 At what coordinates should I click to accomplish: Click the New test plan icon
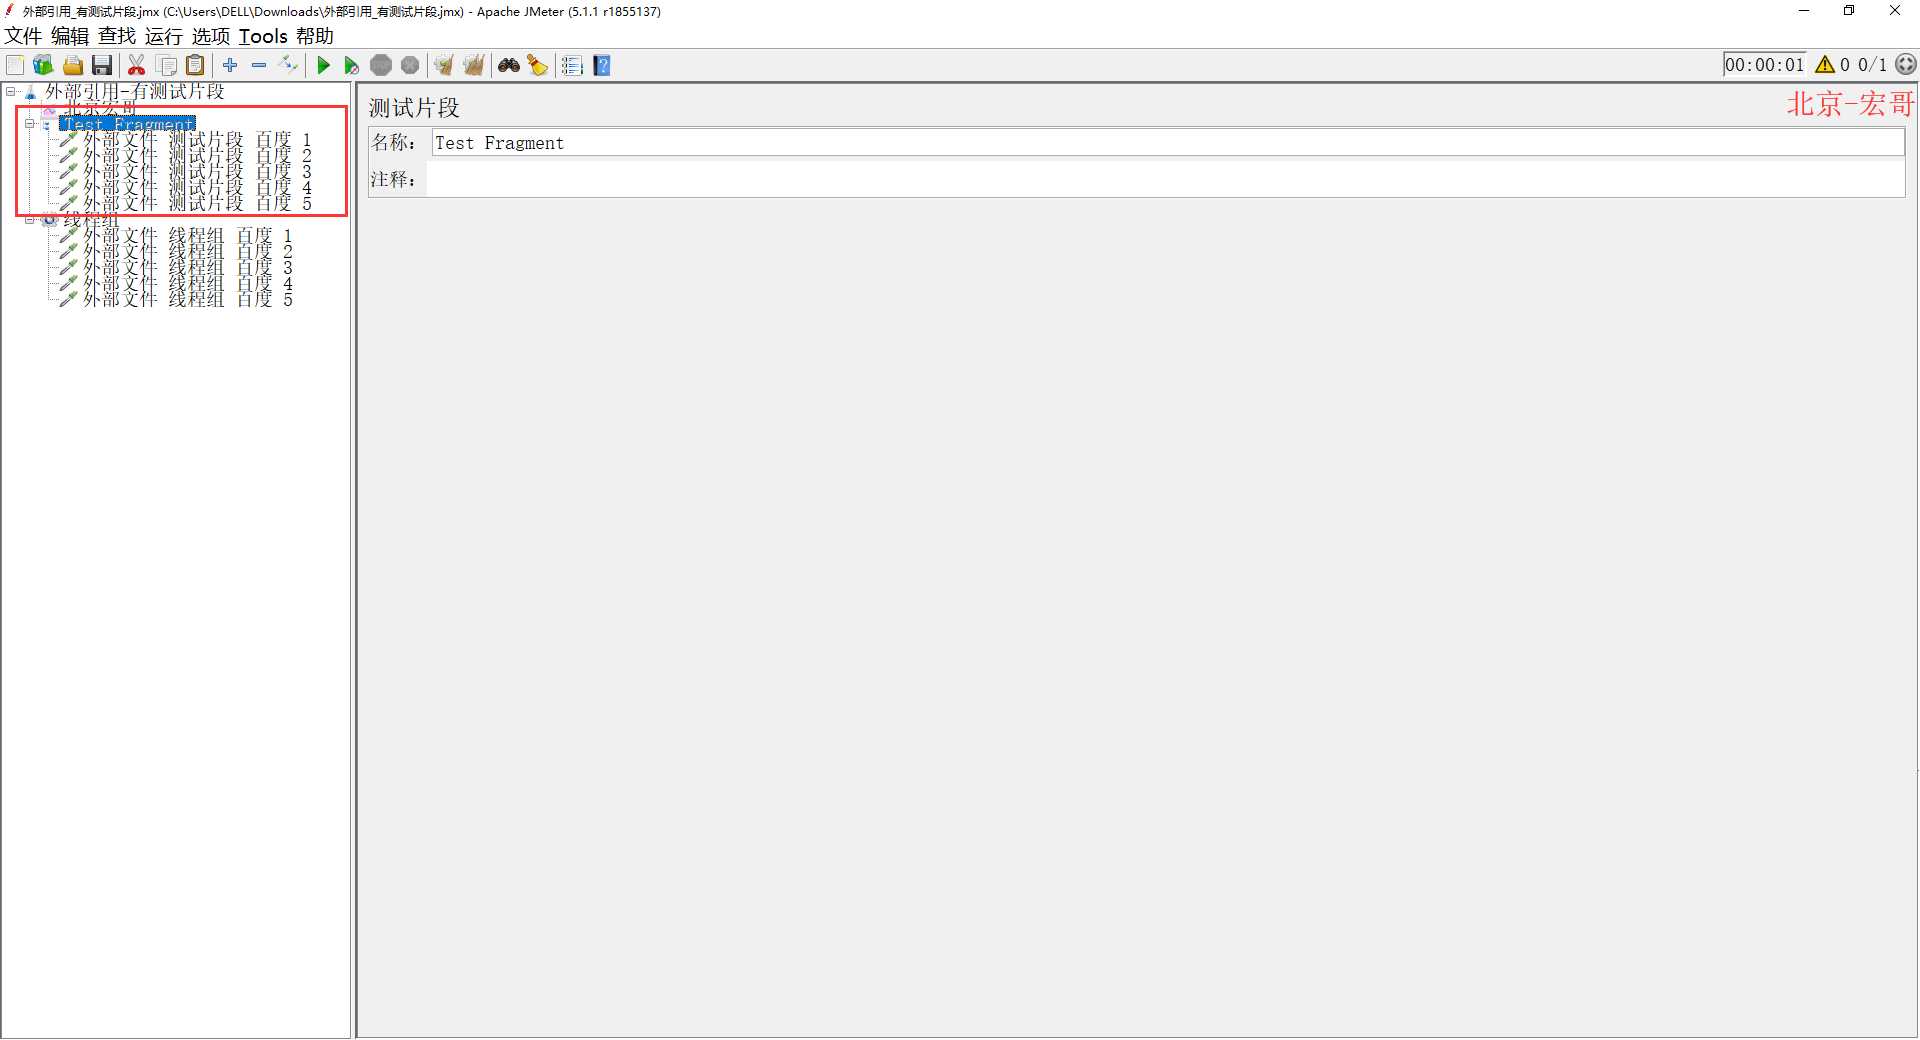point(15,65)
